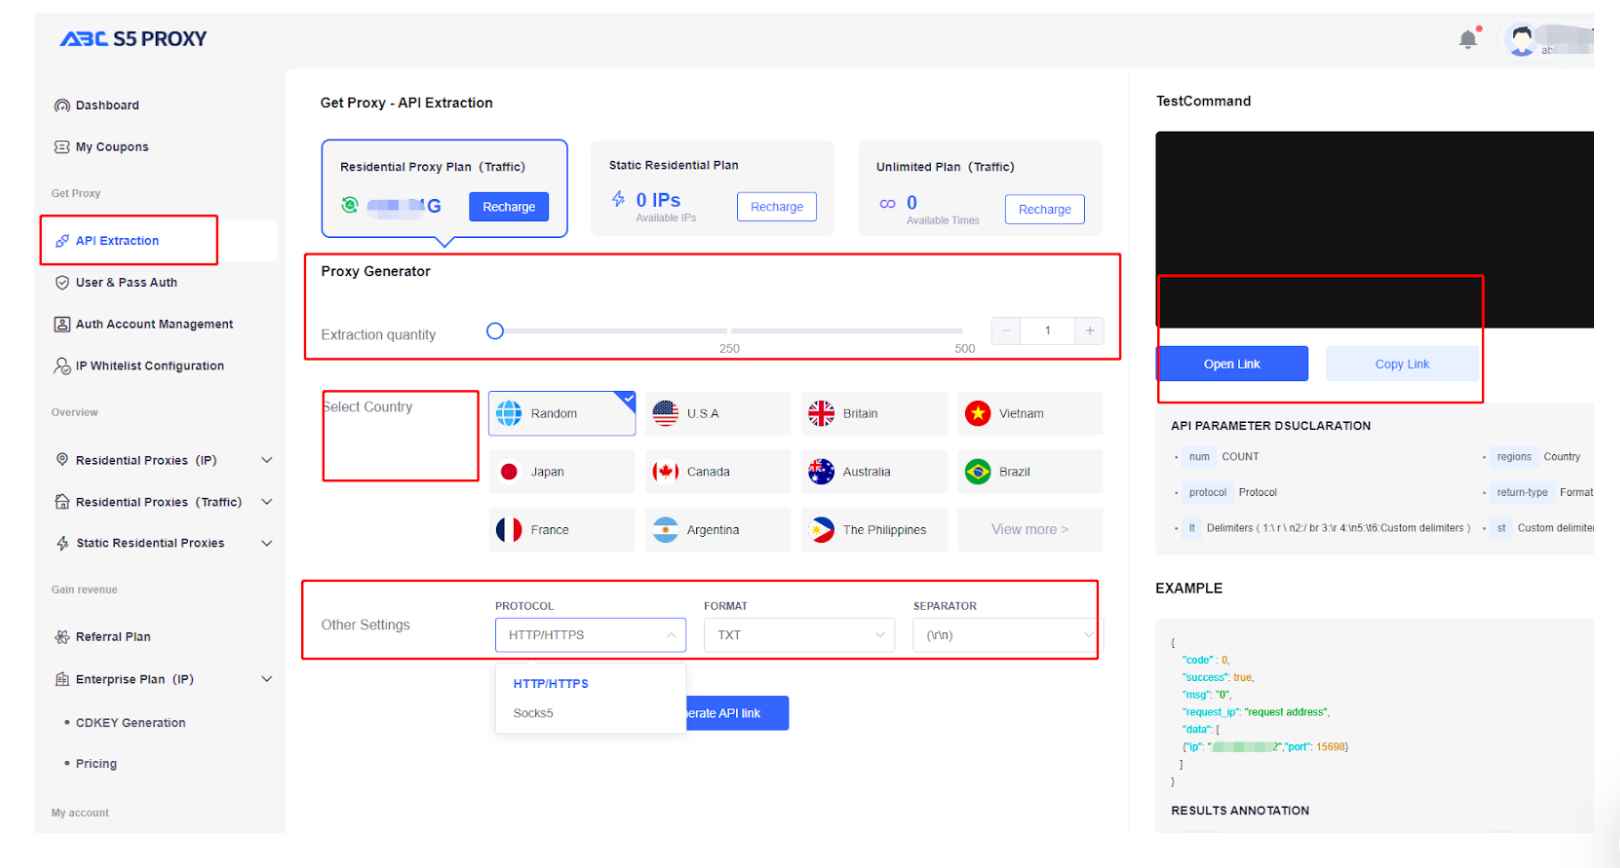Click the My Coupons icon
1620x868 pixels.
pos(62,147)
